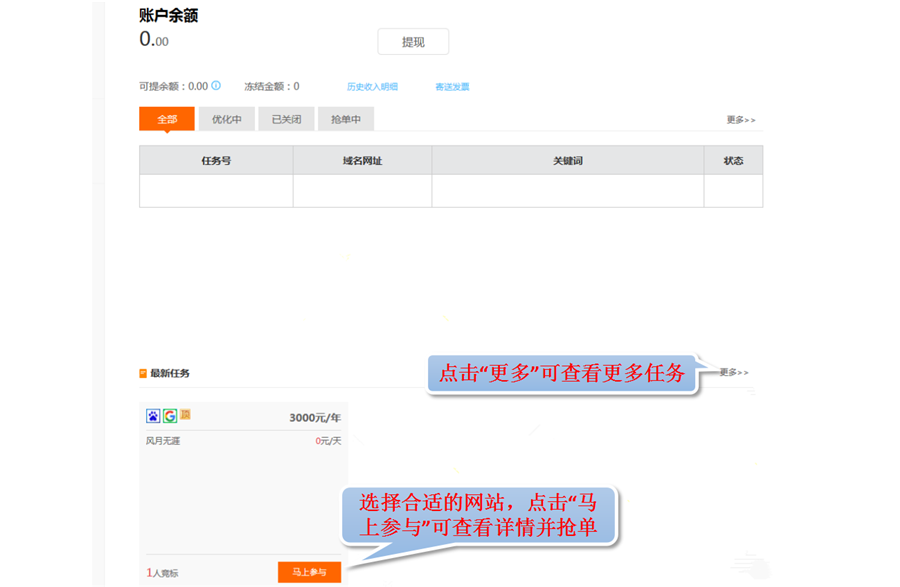
Task: Open the 寄送发票 link
Action: pyautogui.click(x=452, y=87)
